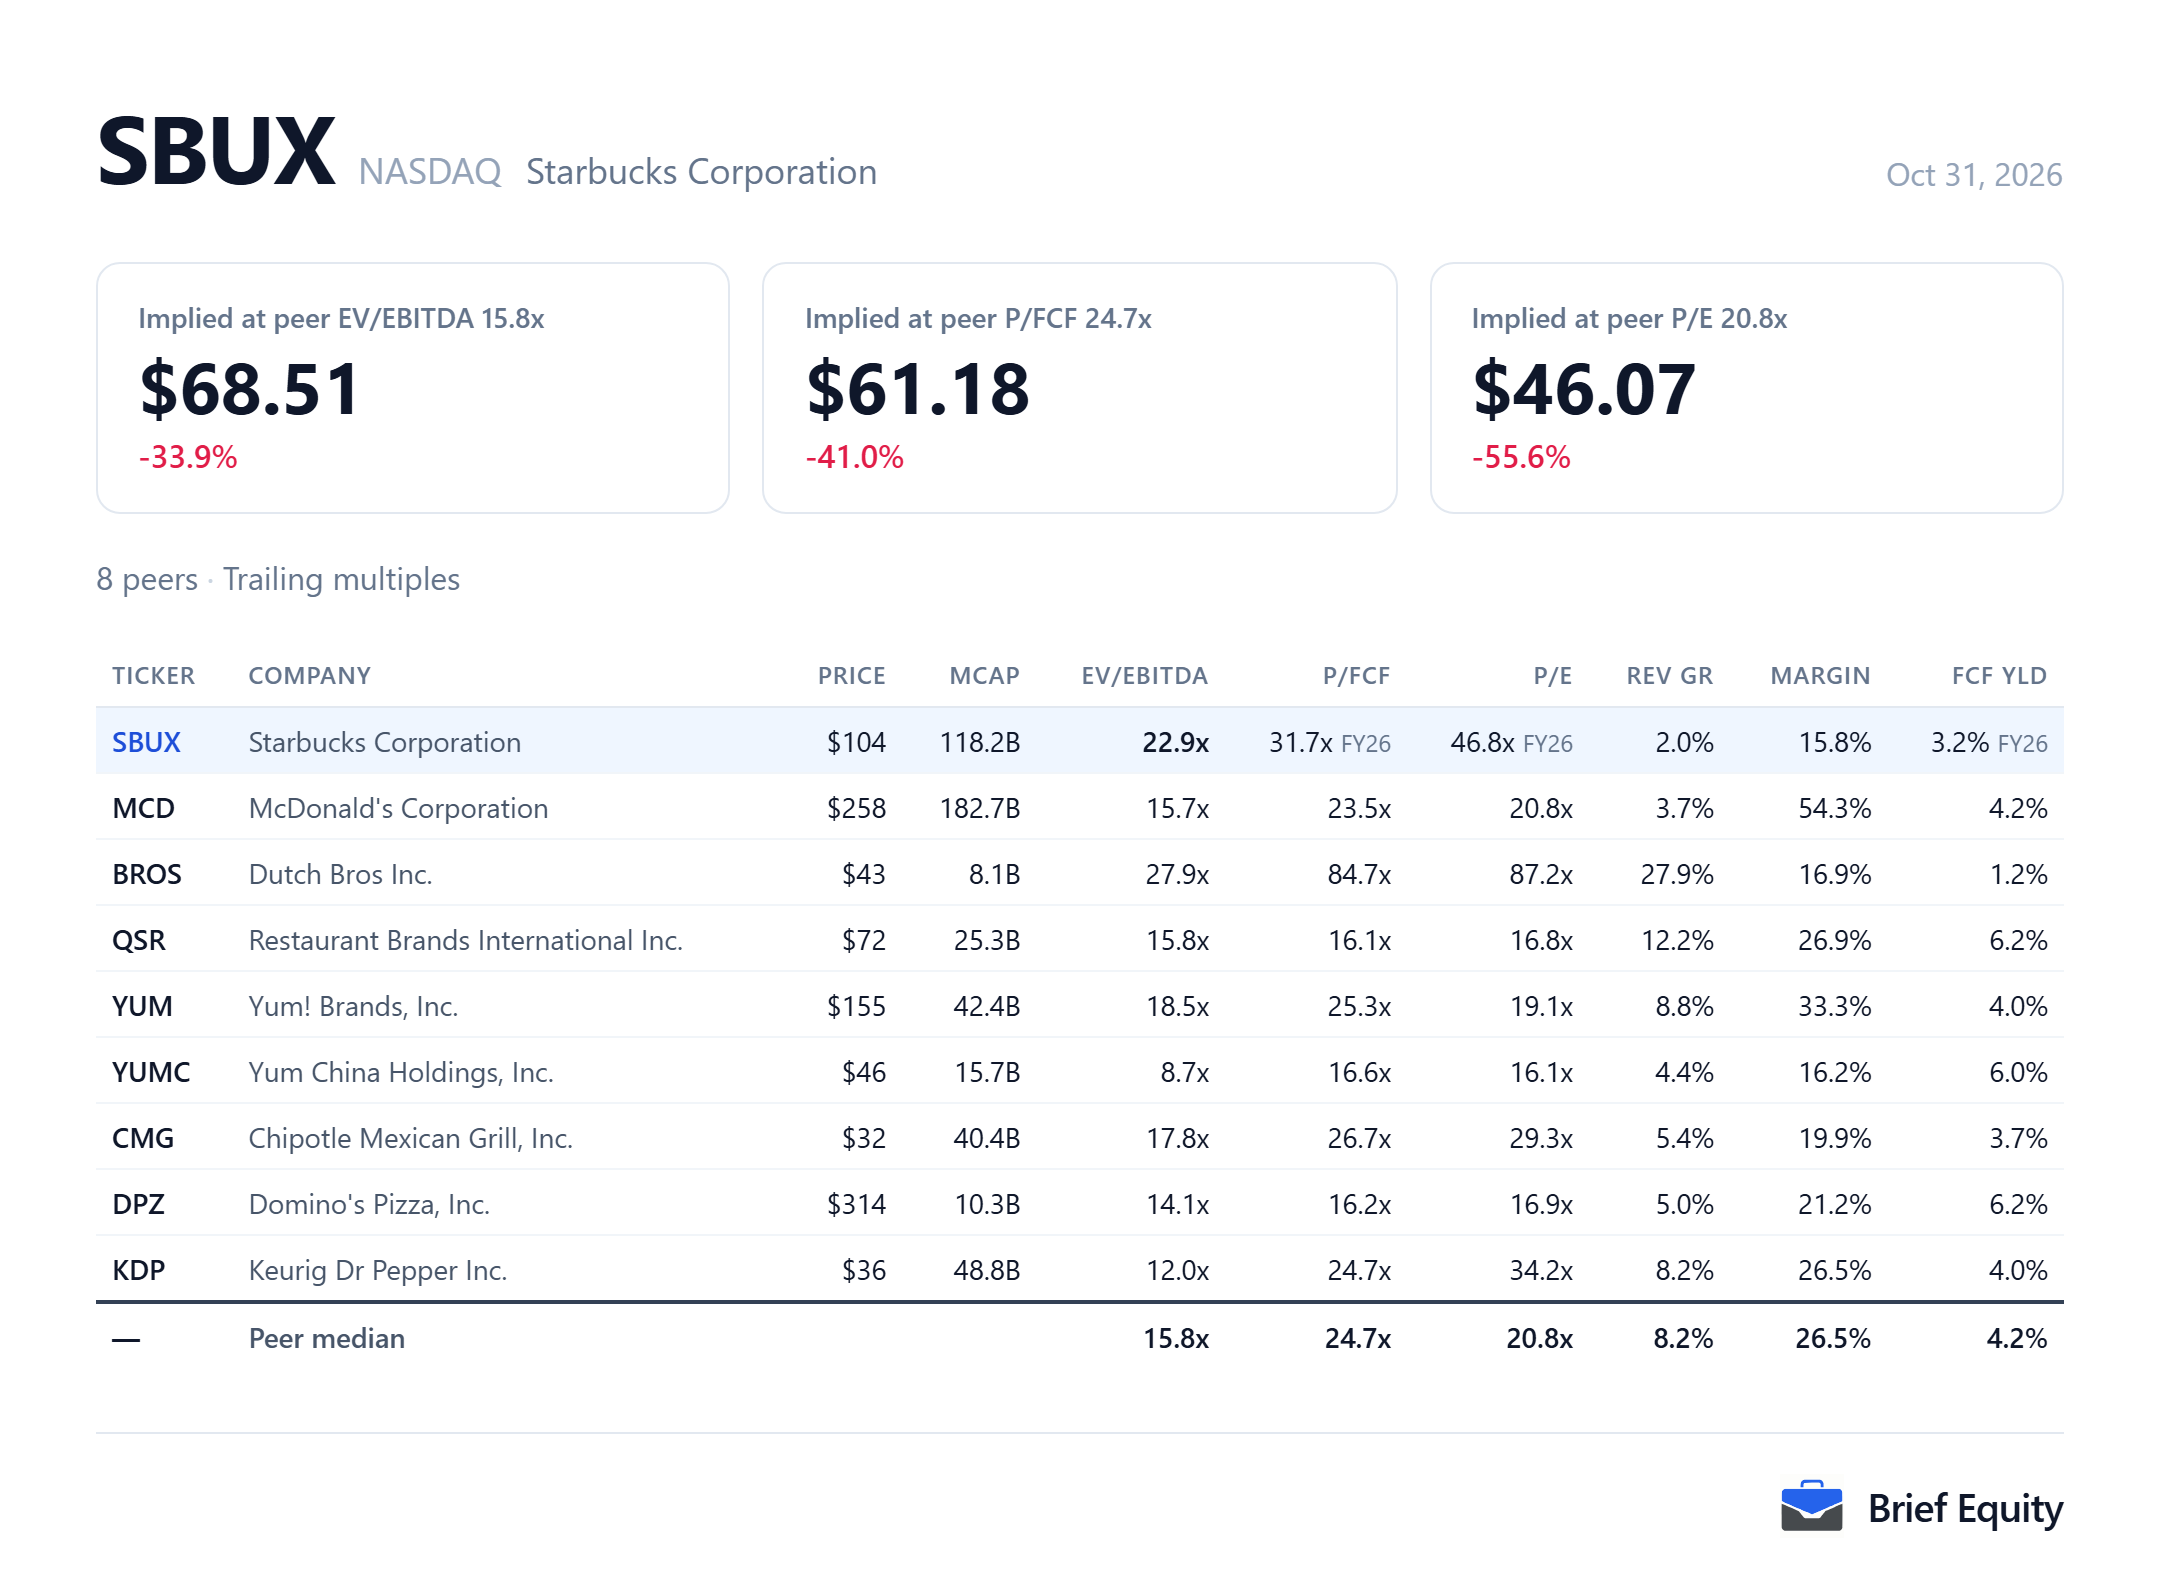Click the Brief Equity briefcase logo icon
Screen dimensions: 2160x1586
[x=1811, y=1506]
